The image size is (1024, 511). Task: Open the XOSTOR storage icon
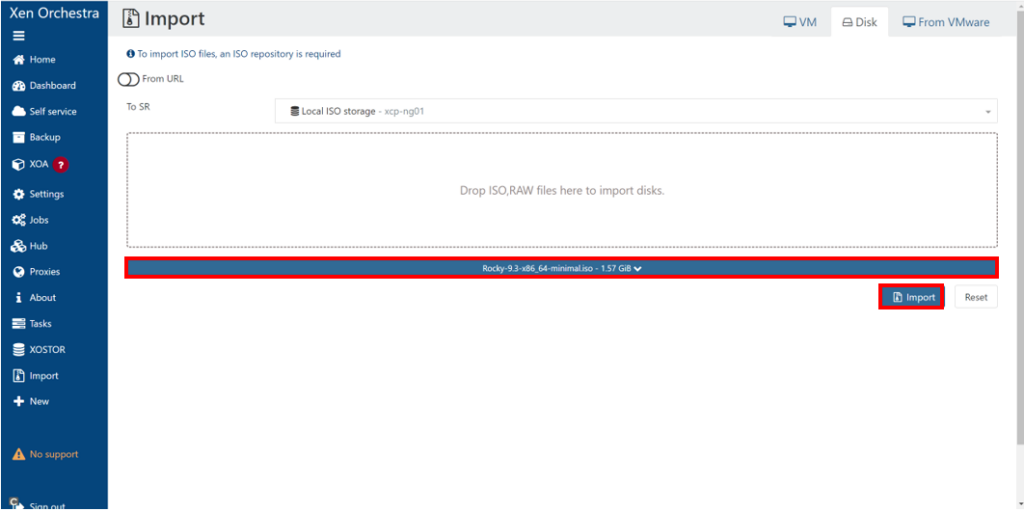[x=18, y=350]
